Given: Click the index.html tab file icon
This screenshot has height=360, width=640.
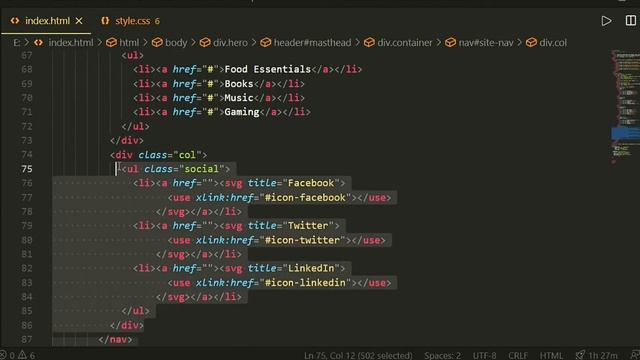Looking at the screenshot, I should coord(15,21).
